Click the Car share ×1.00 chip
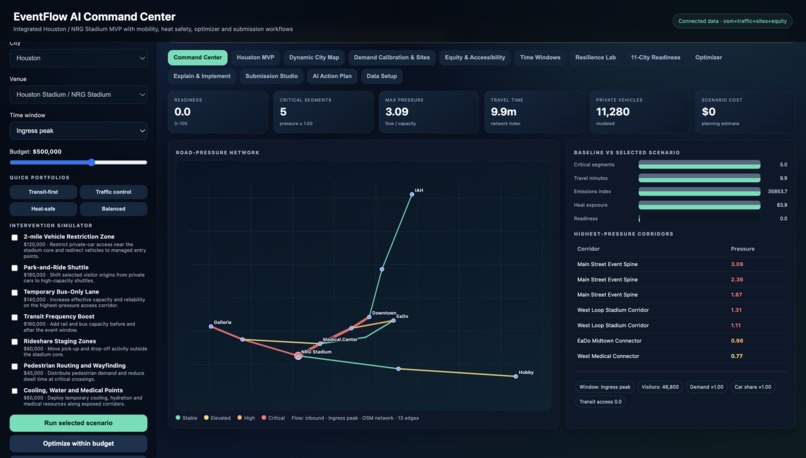Viewport: 806px width, 458px height. (x=753, y=387)
